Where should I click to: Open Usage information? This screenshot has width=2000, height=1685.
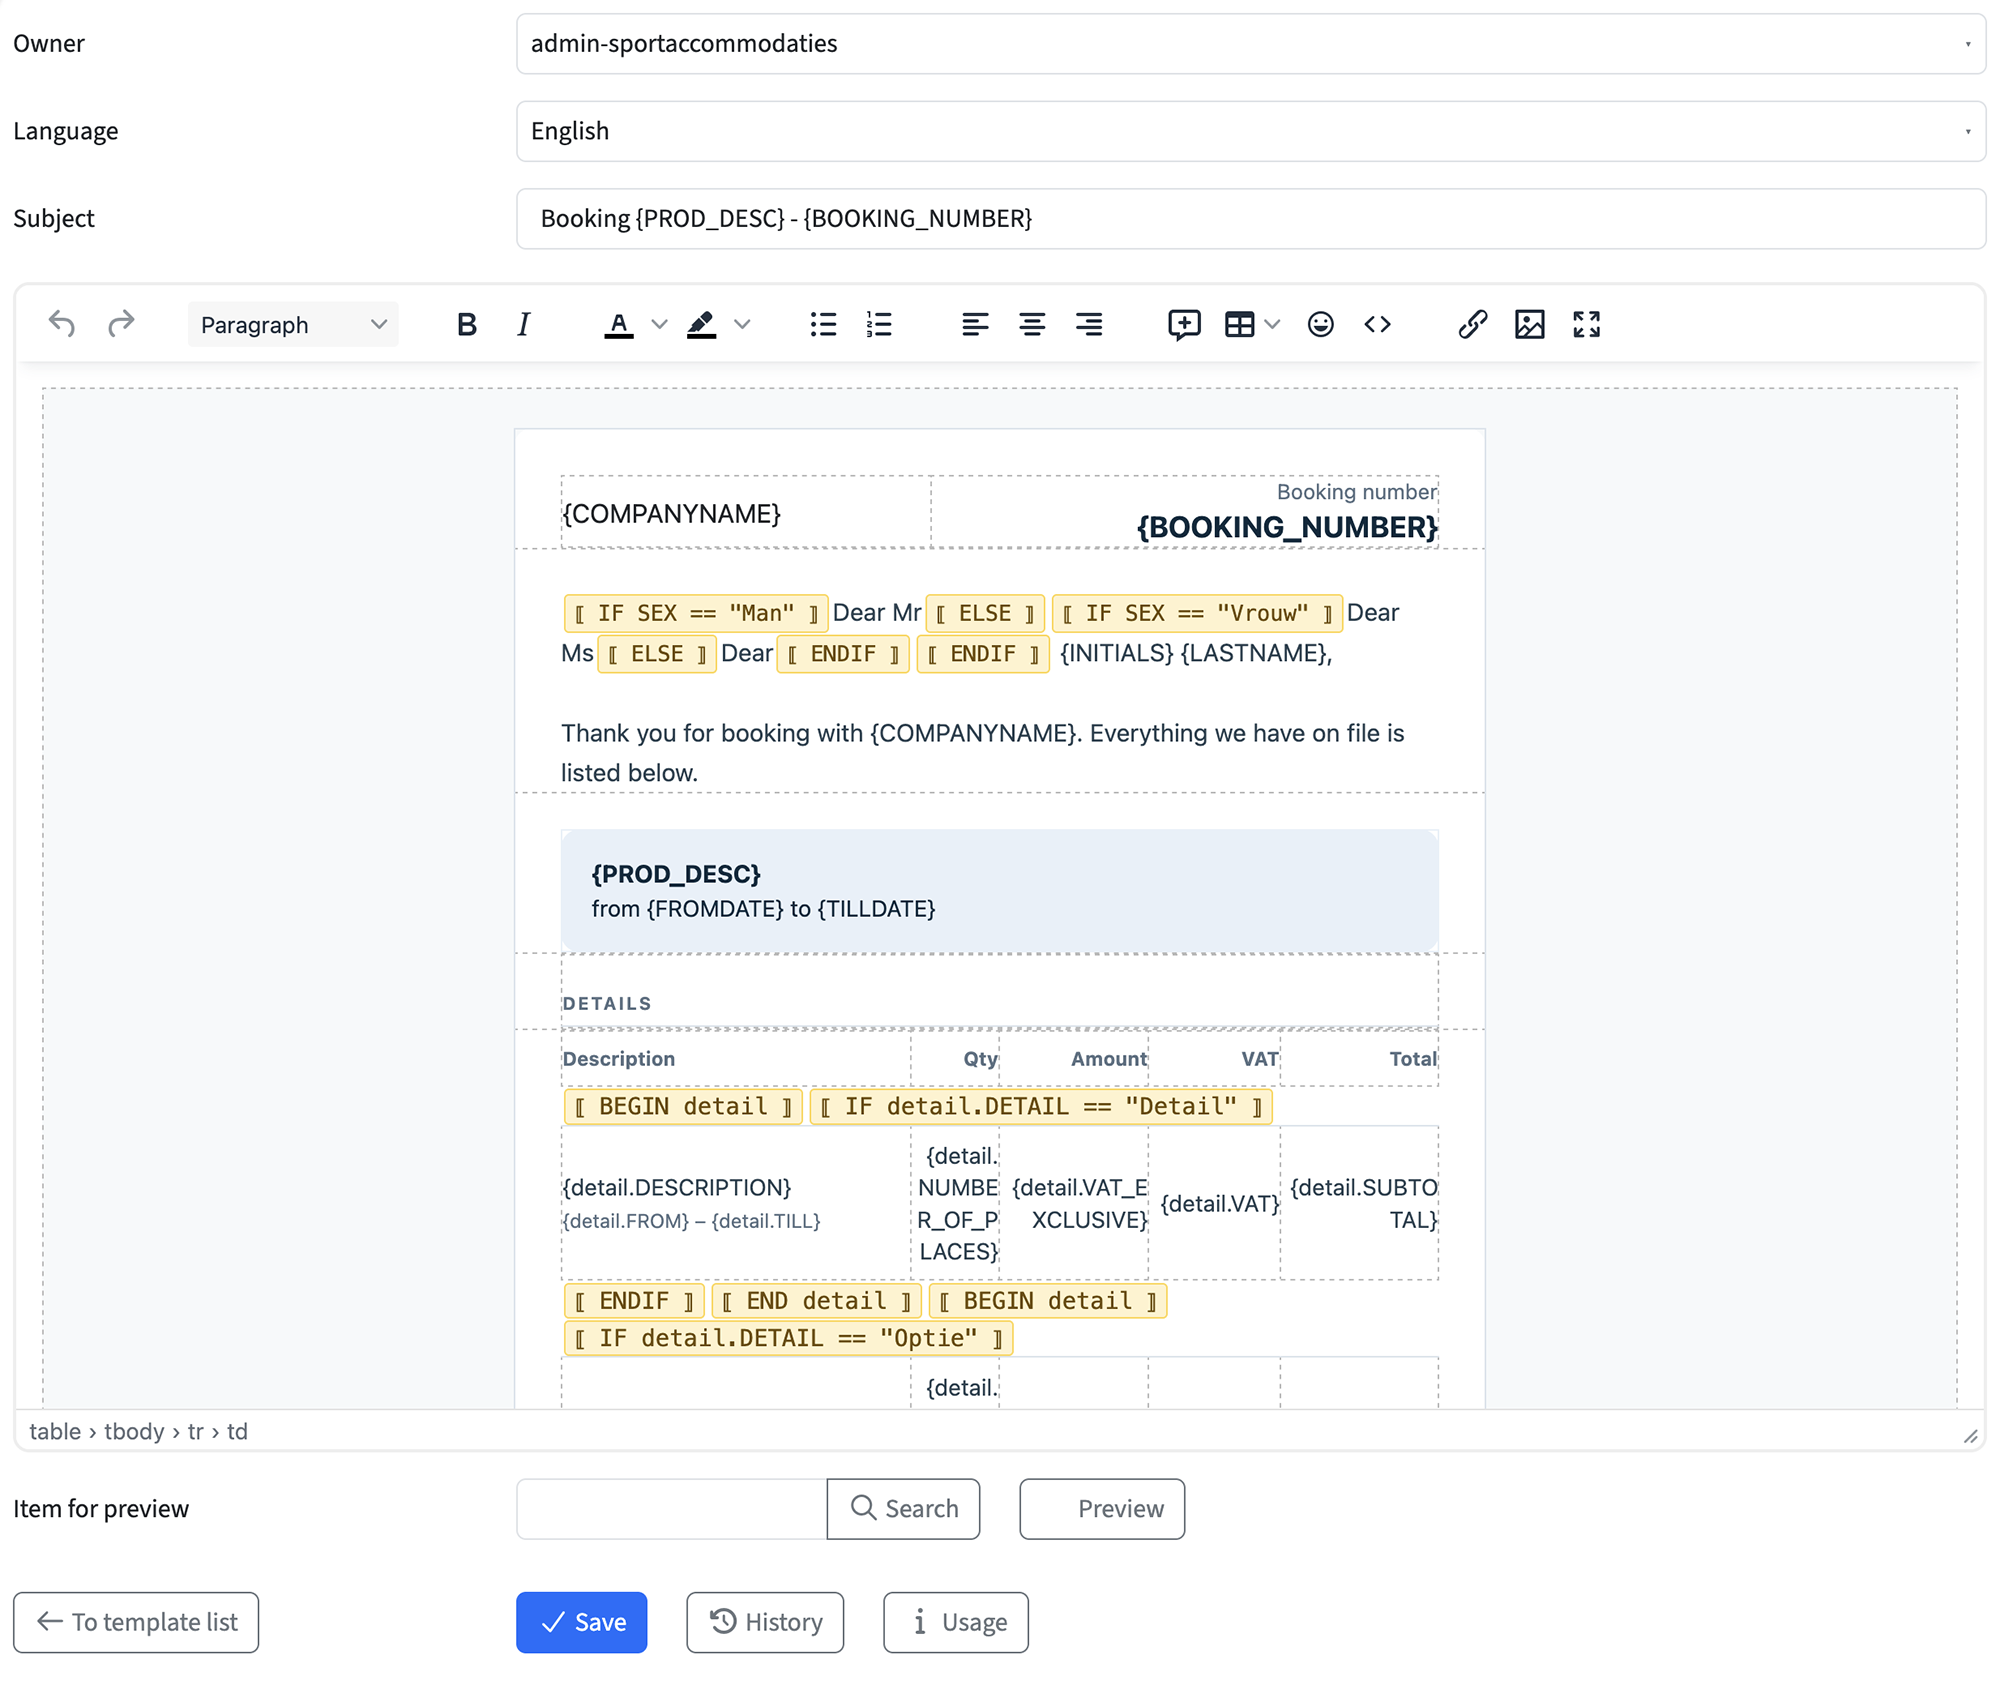956,1621
